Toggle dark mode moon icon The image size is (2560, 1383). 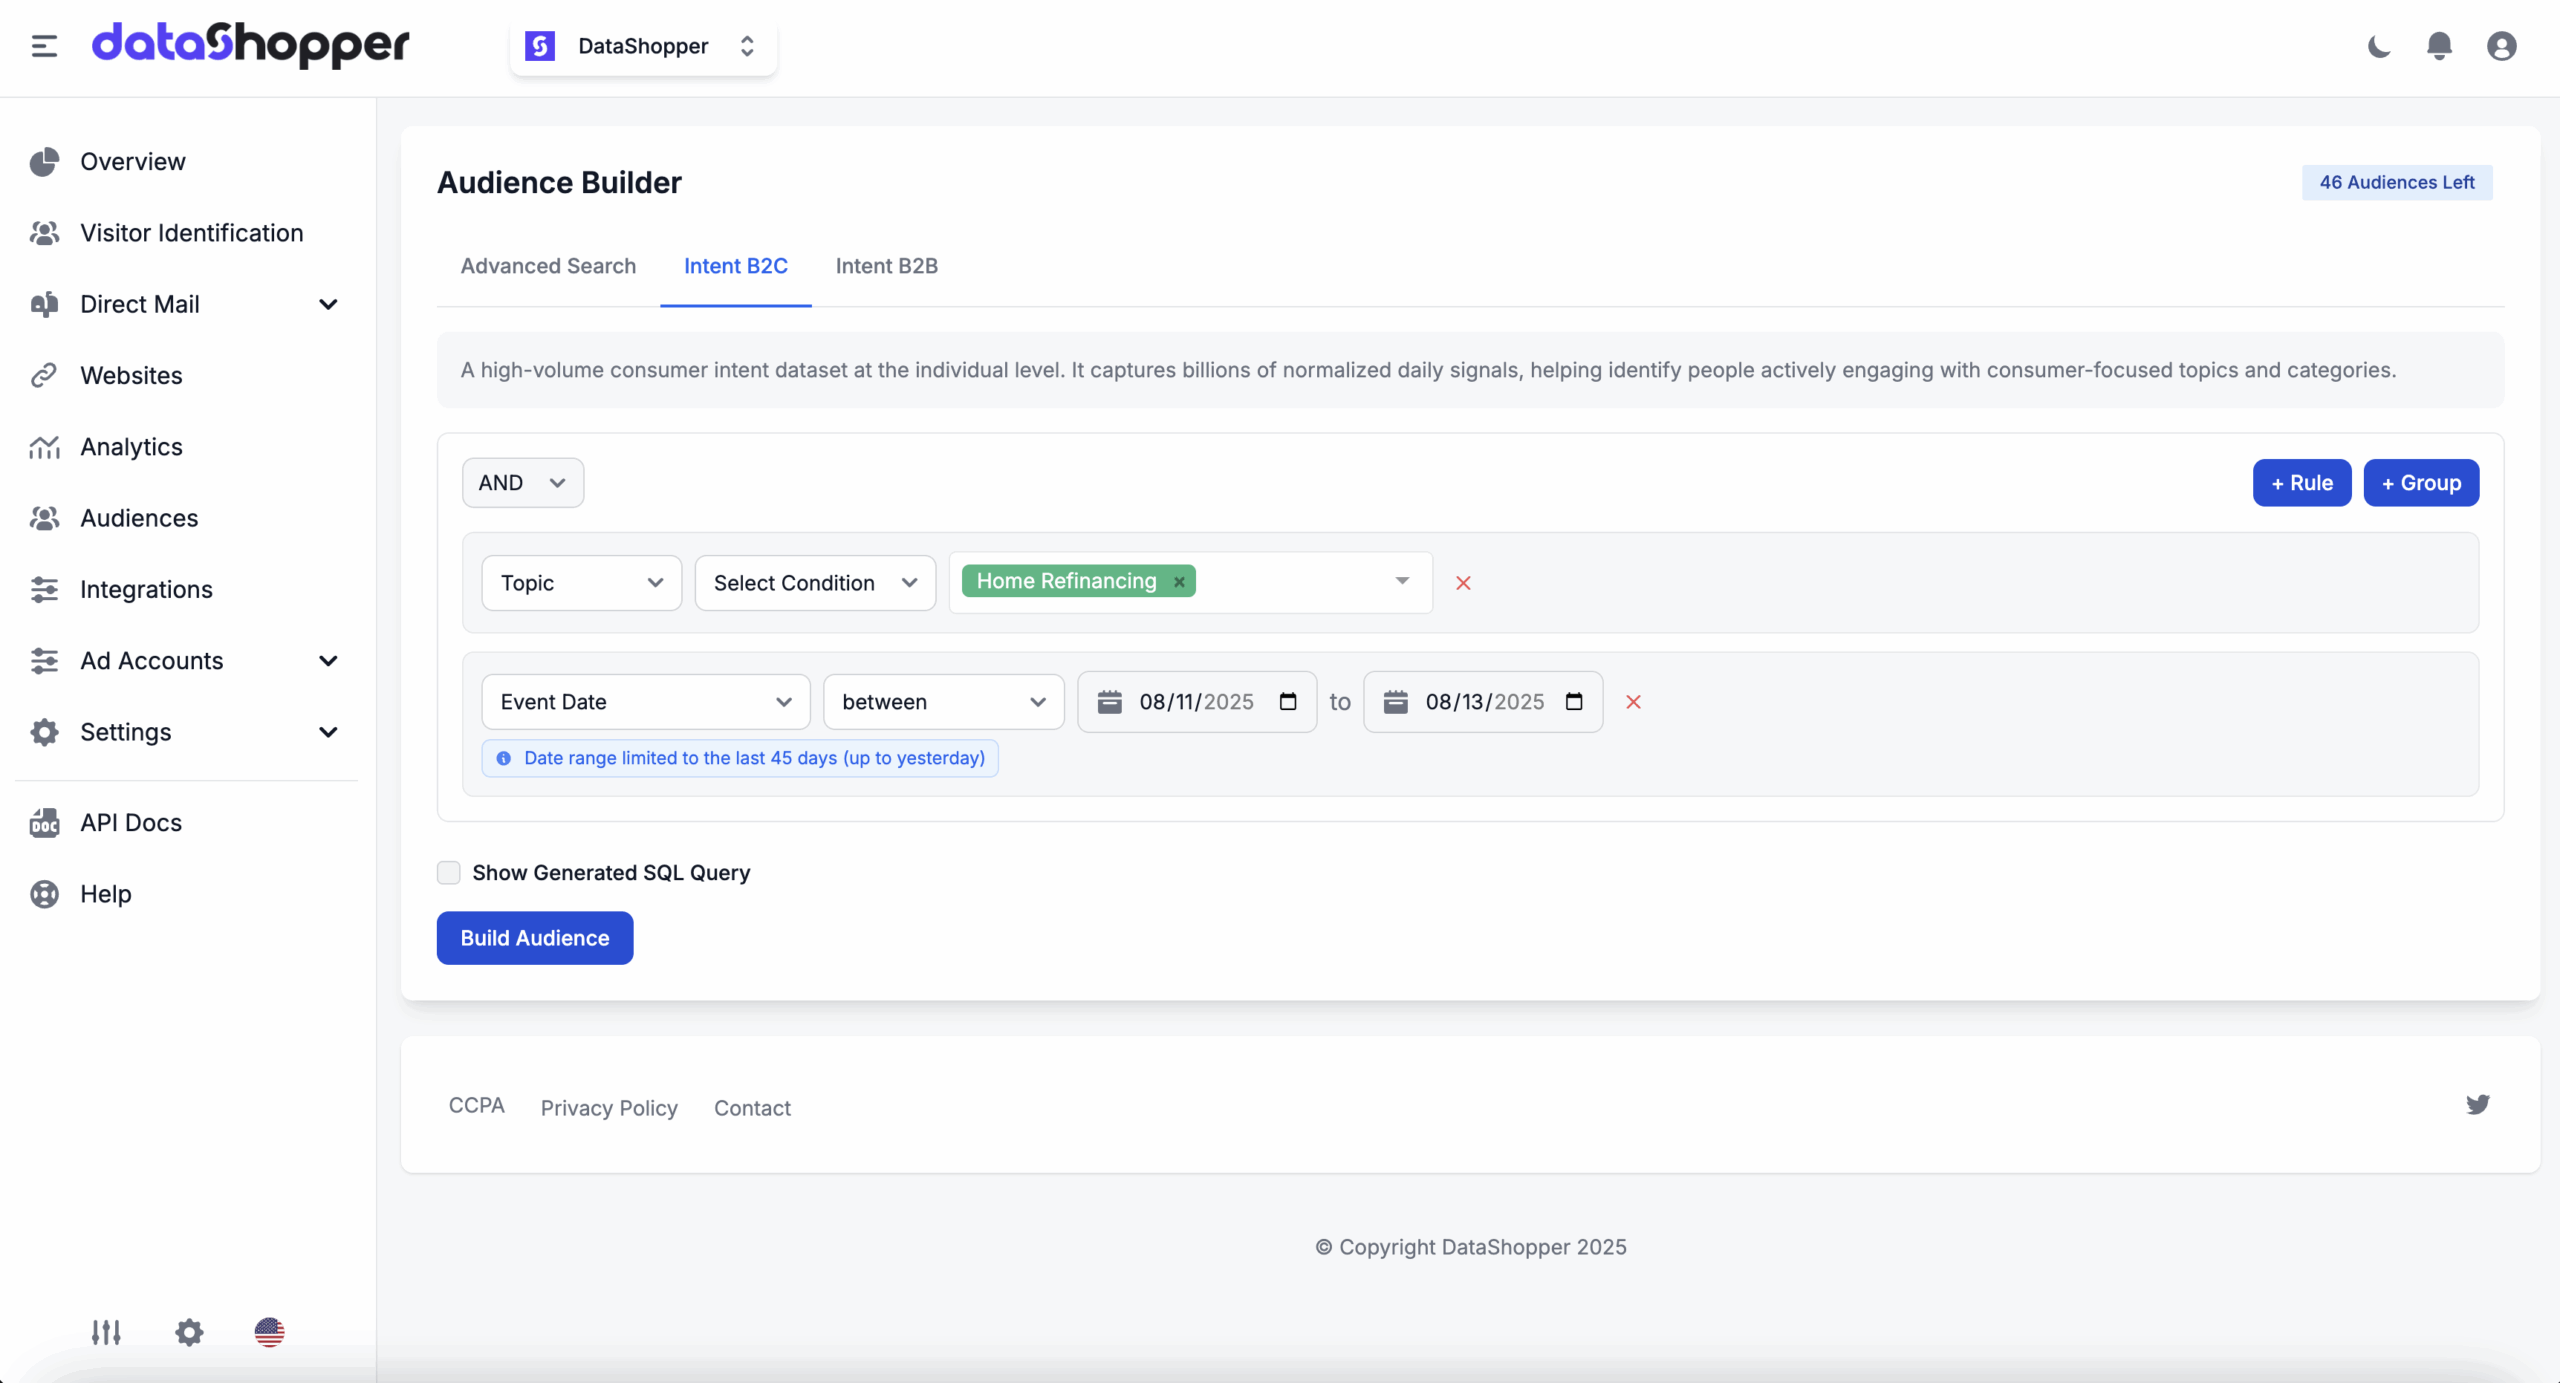coord(2379,46)
